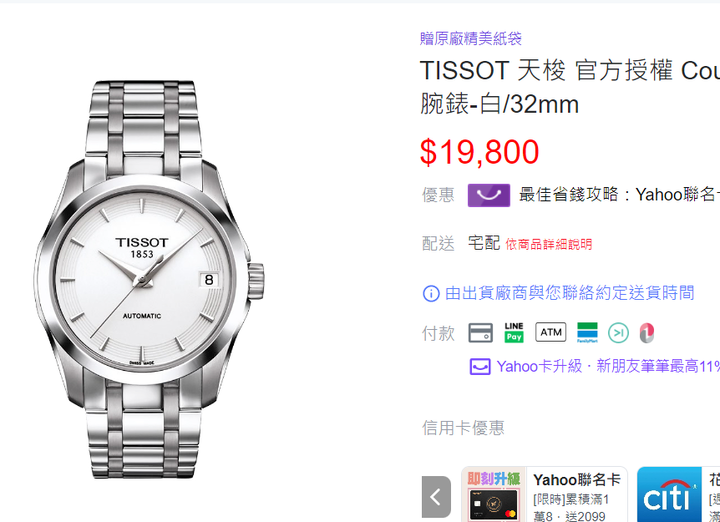Click 由出貨廠商與您聯絡約定送貨時間 notice
Viewport: 720px width, 522px height.
569,293
